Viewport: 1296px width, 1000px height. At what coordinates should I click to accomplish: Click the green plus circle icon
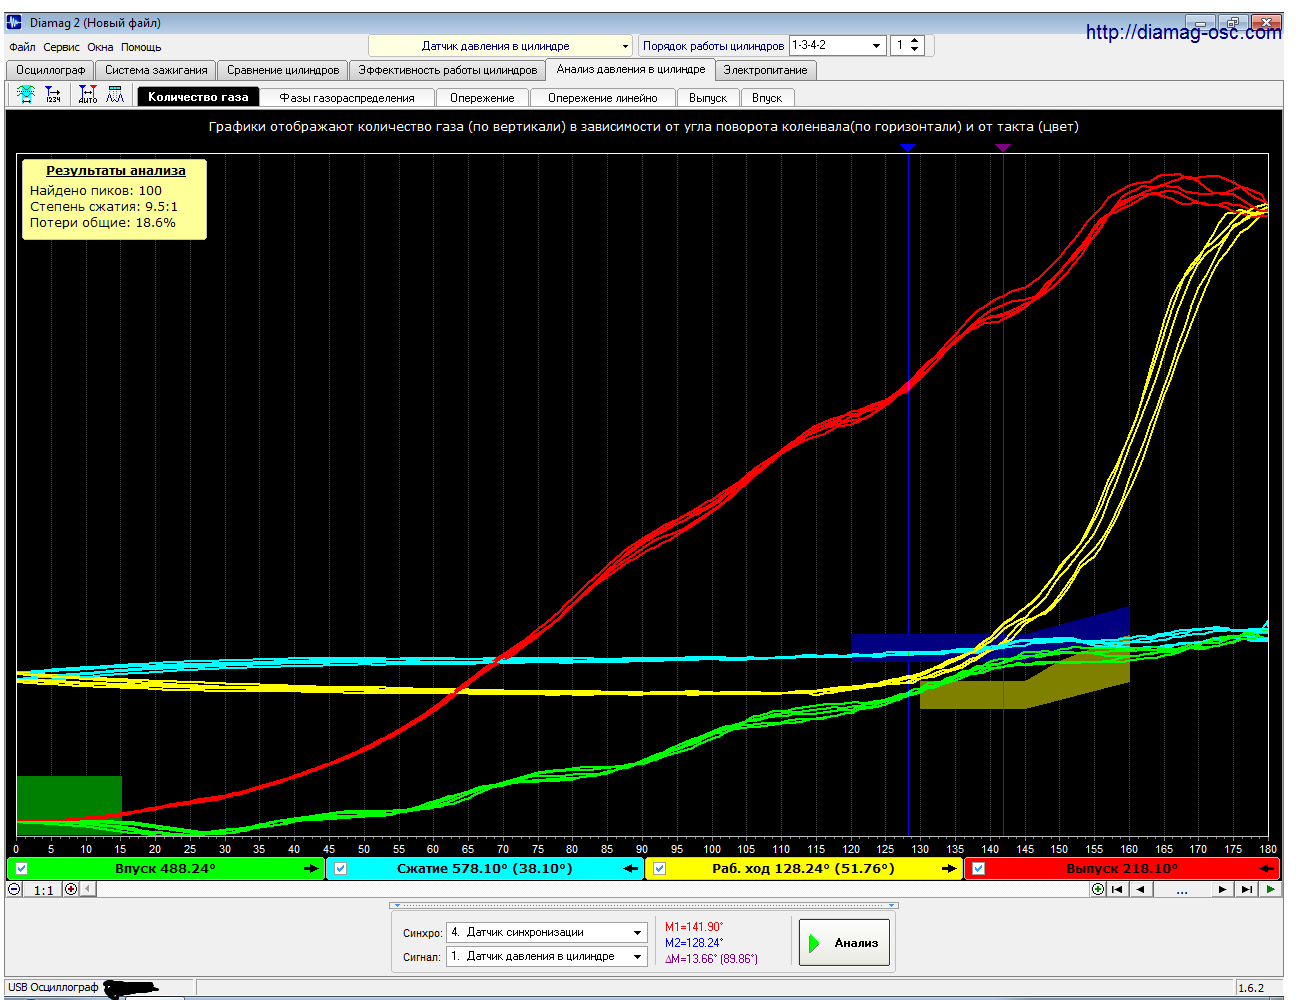click(1098, 889)
